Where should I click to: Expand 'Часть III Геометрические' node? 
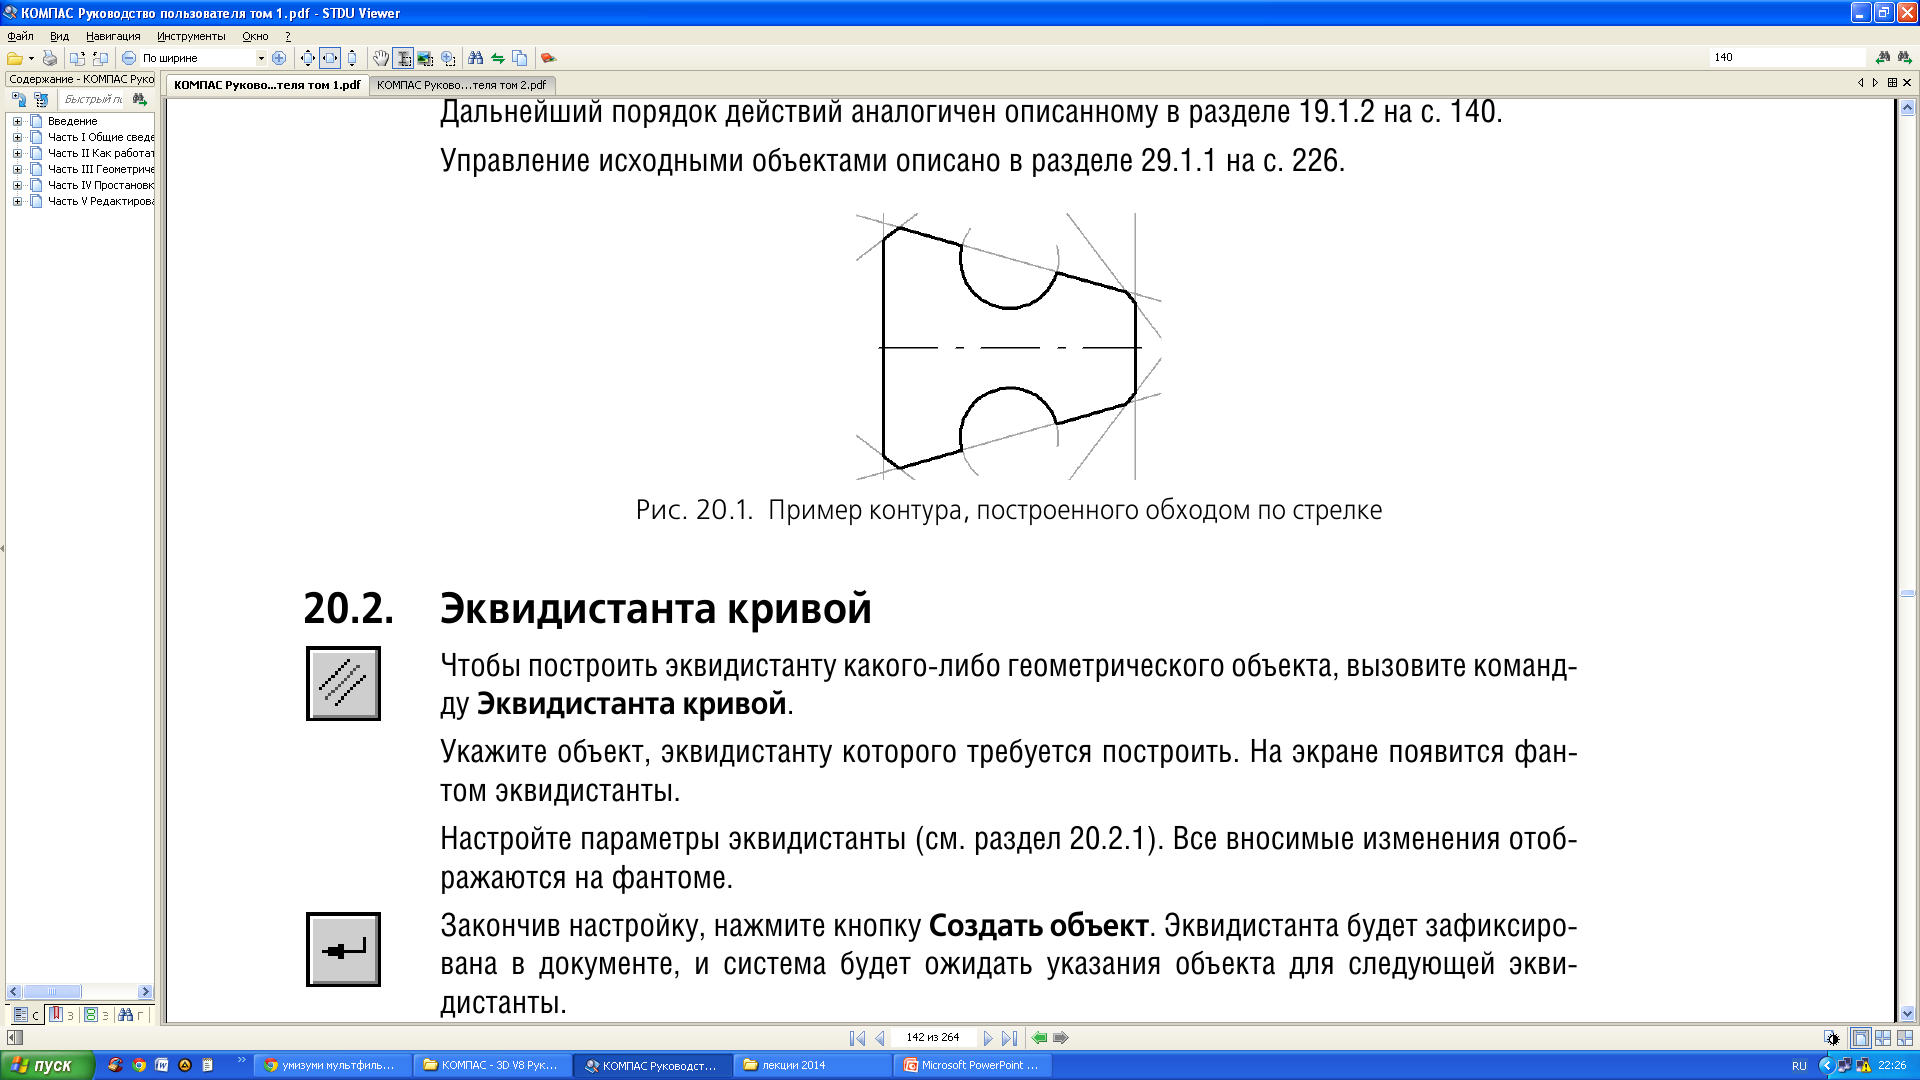[17, 169]
